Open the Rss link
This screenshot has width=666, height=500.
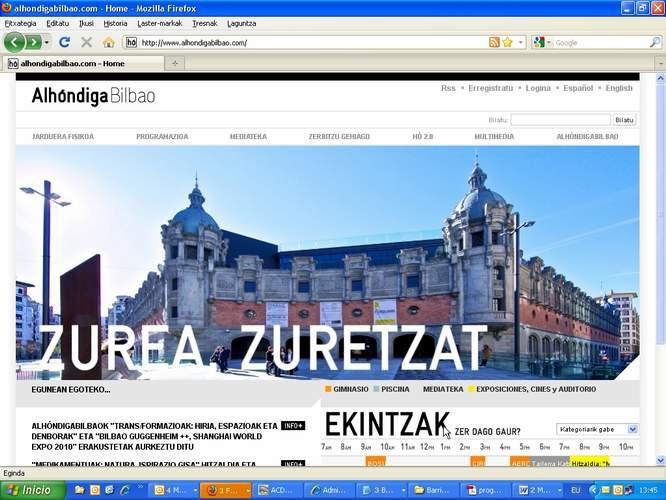click(x=448, y=88)
